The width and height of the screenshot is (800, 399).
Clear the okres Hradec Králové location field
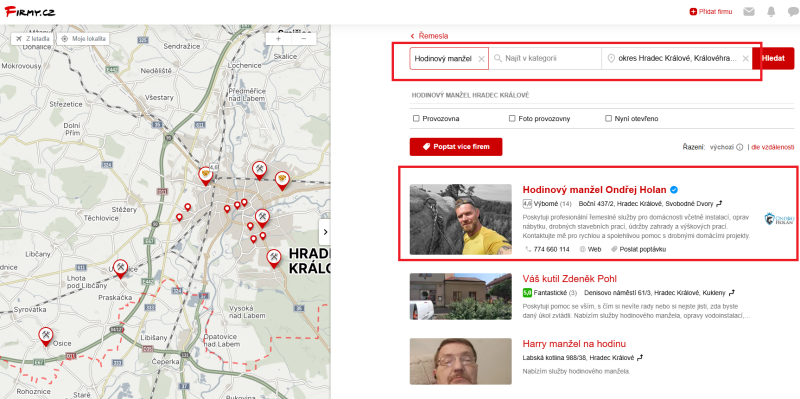[x=745, y=59]
